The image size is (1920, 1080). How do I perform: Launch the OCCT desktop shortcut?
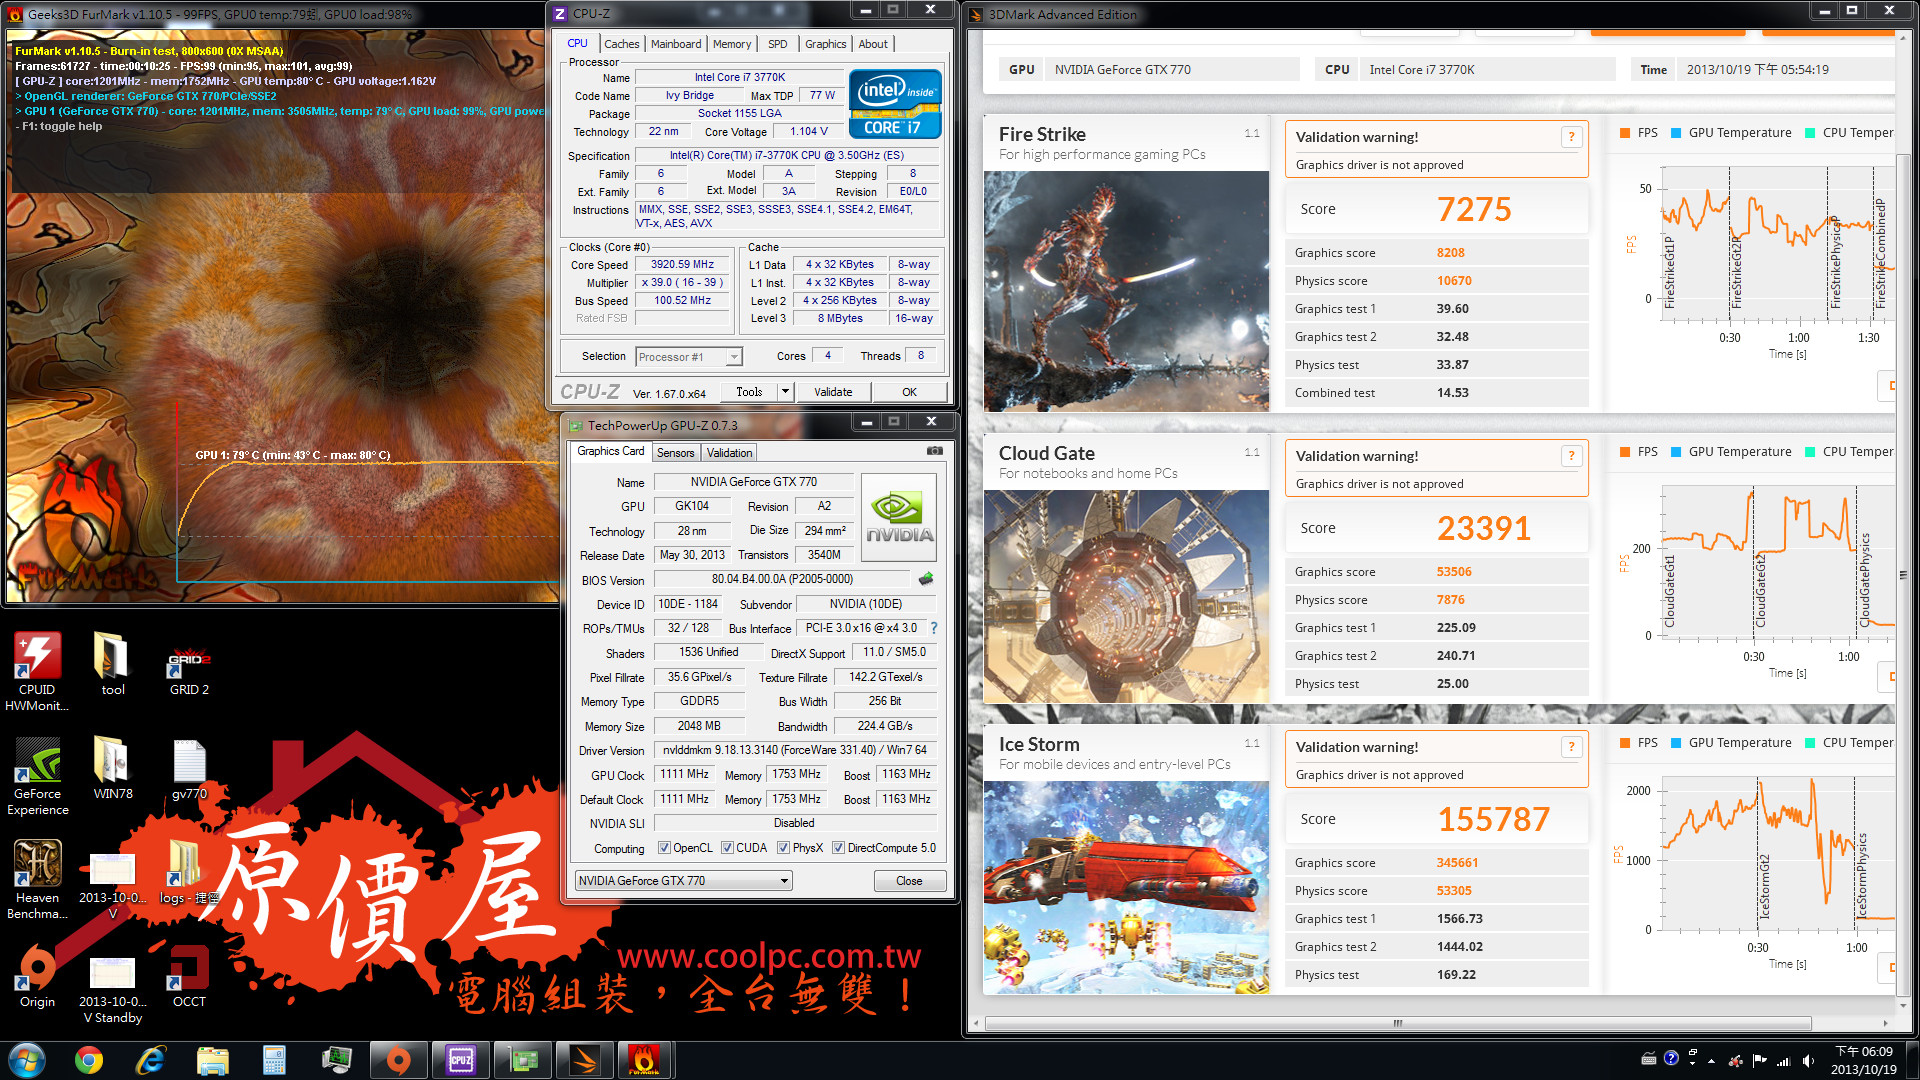pos(189,977)
